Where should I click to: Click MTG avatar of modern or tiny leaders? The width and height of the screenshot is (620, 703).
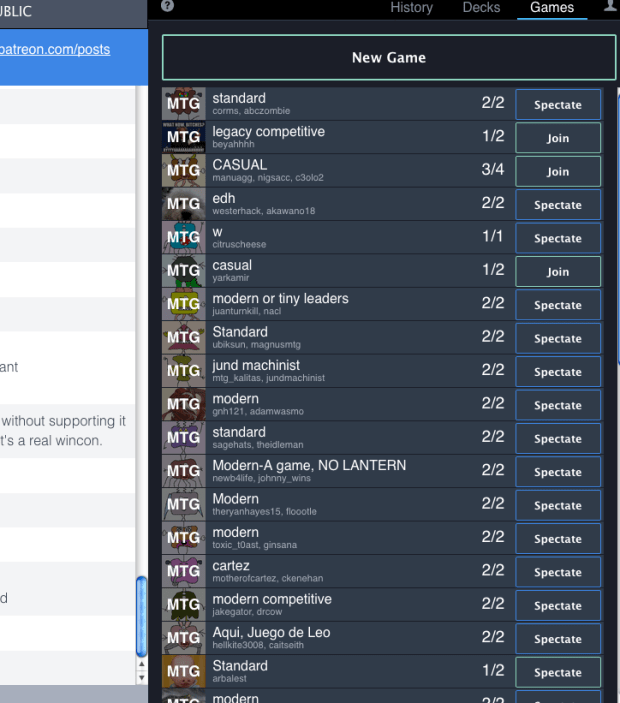click(x=184, y=304)
